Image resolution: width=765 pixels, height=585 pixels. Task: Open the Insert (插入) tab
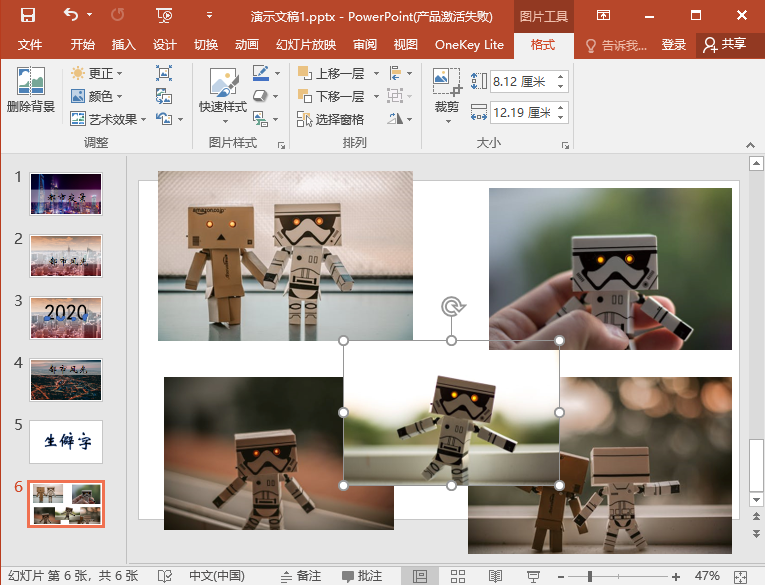[x=124, y=45]
